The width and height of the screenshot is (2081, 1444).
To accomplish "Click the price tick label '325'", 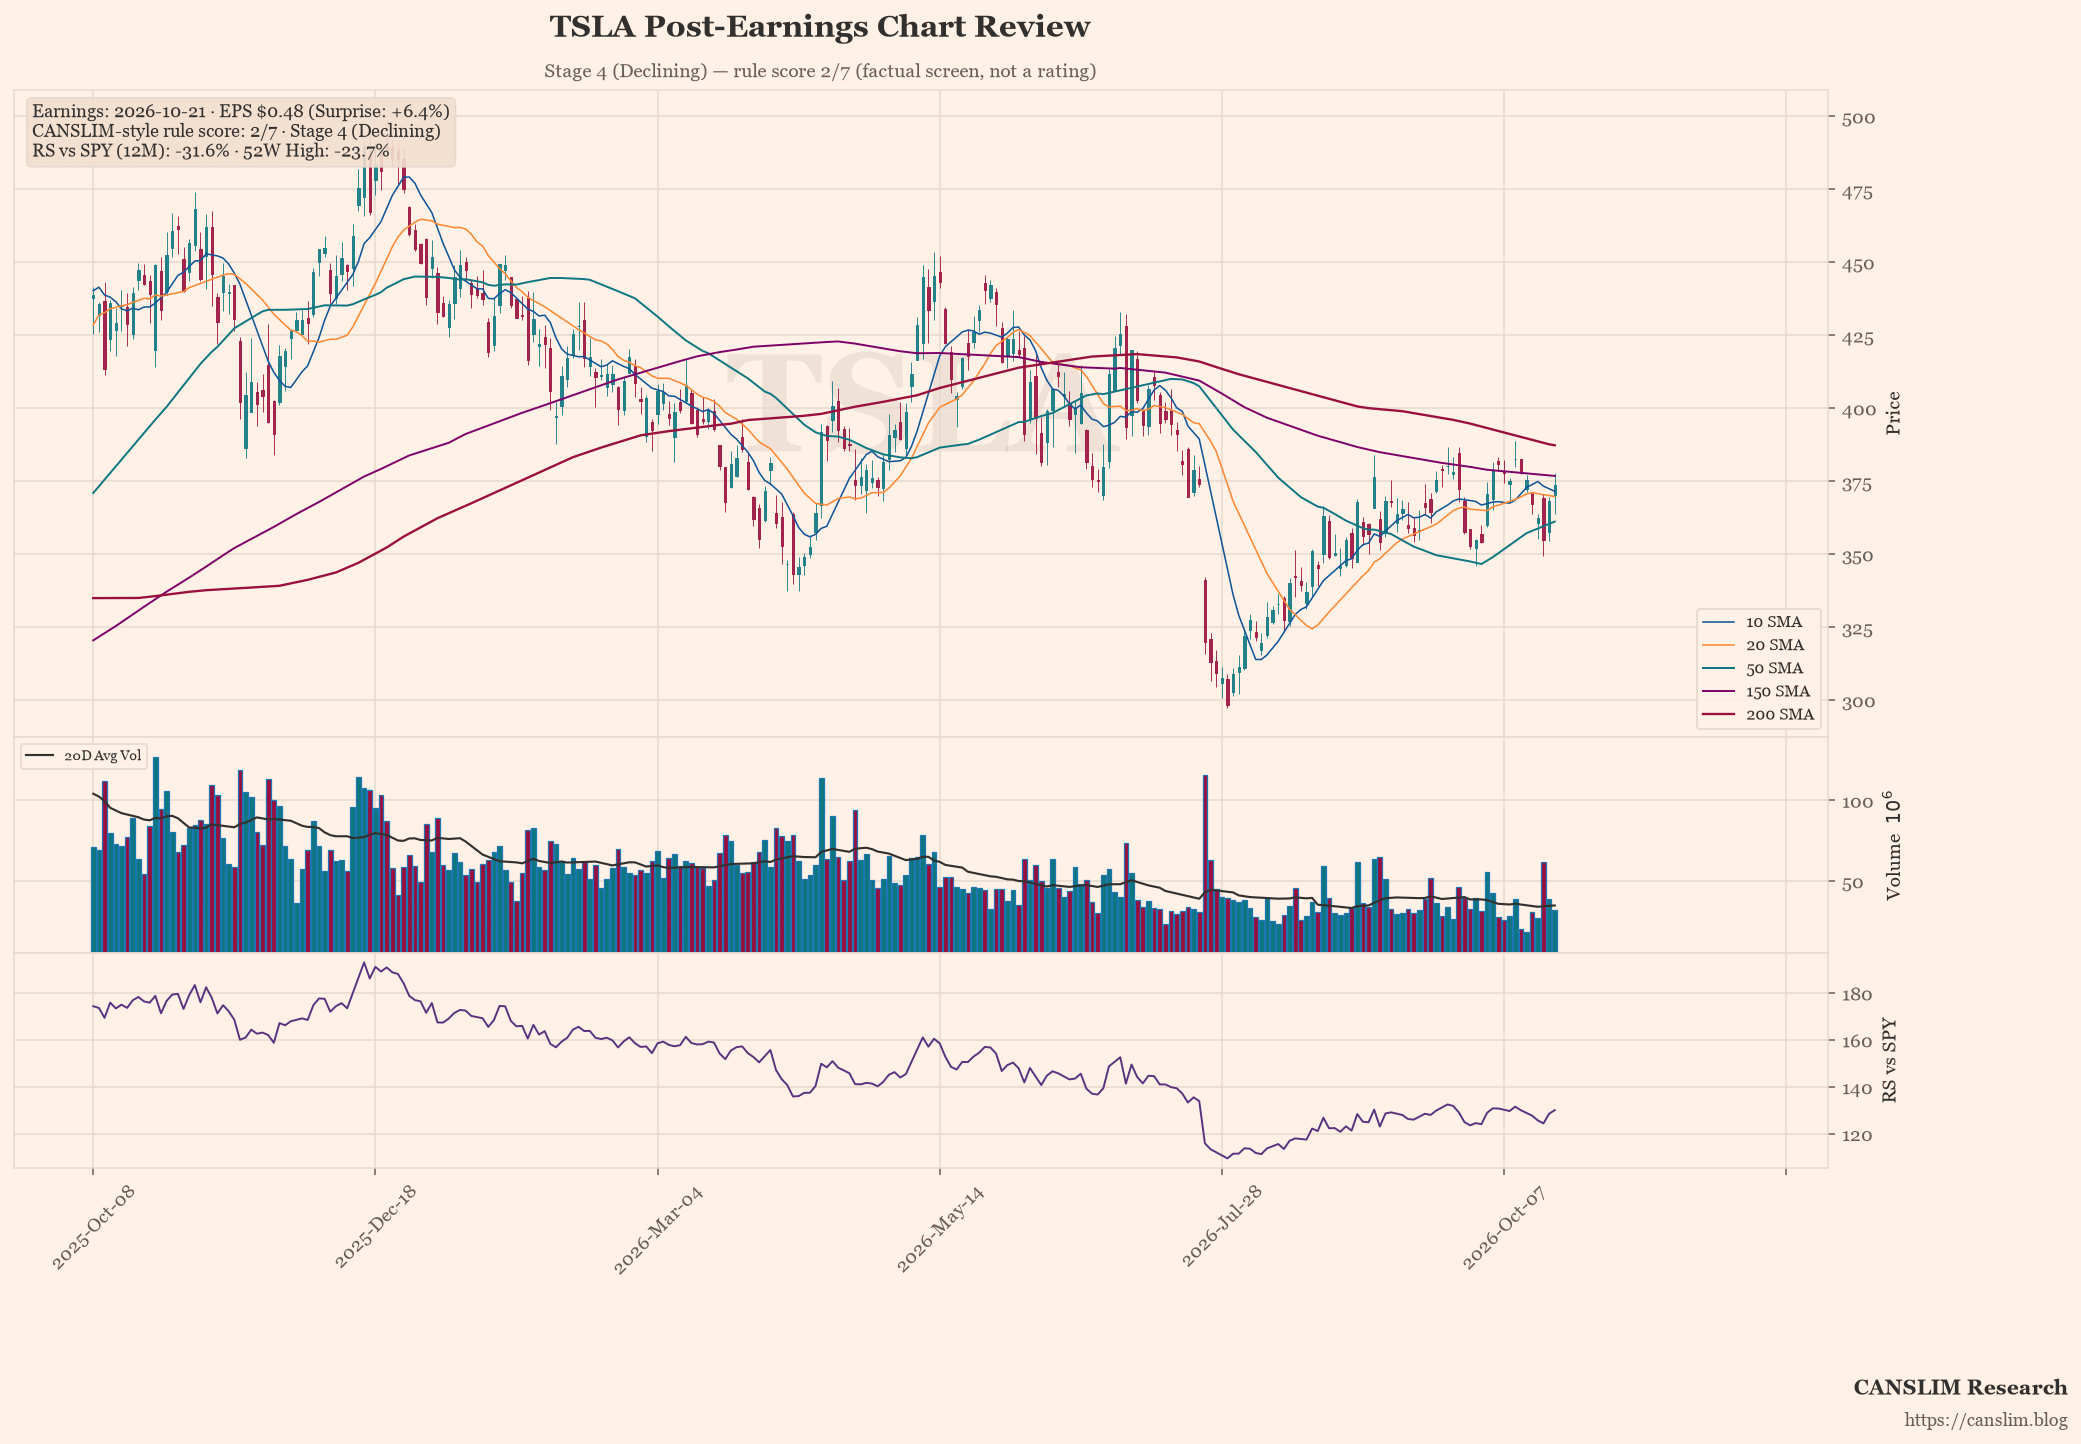I will pos(1857,629).
